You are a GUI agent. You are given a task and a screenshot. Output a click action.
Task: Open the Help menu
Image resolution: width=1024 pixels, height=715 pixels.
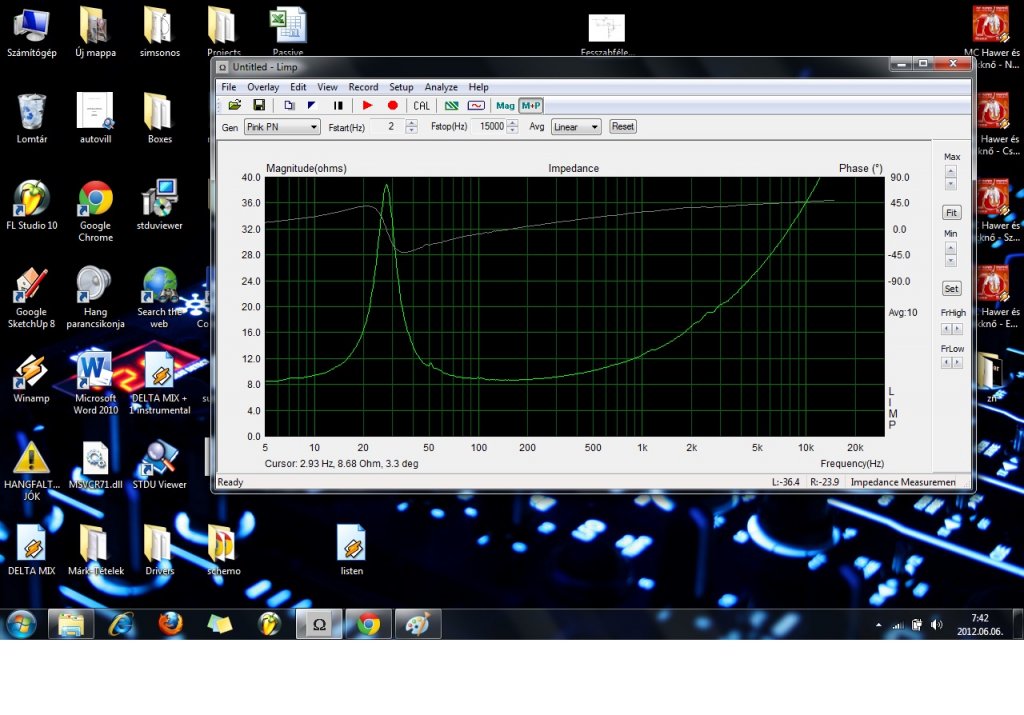[x=478, y=87]
